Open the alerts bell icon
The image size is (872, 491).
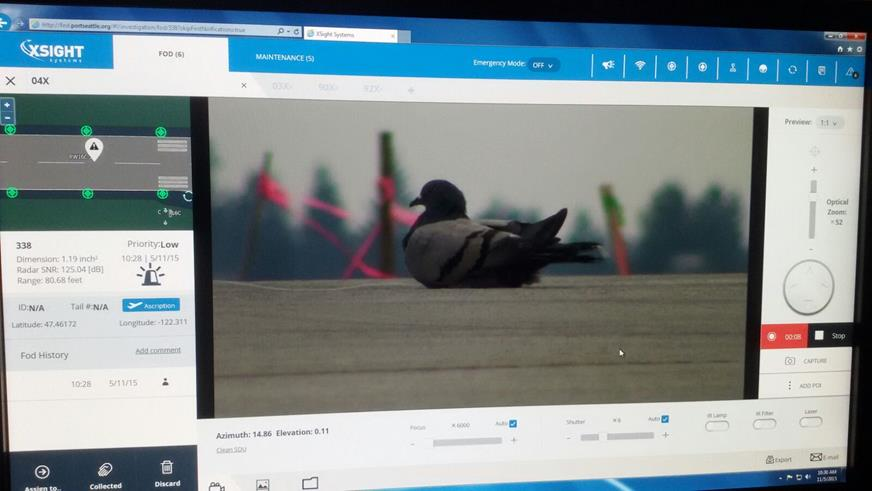(850, 72)
